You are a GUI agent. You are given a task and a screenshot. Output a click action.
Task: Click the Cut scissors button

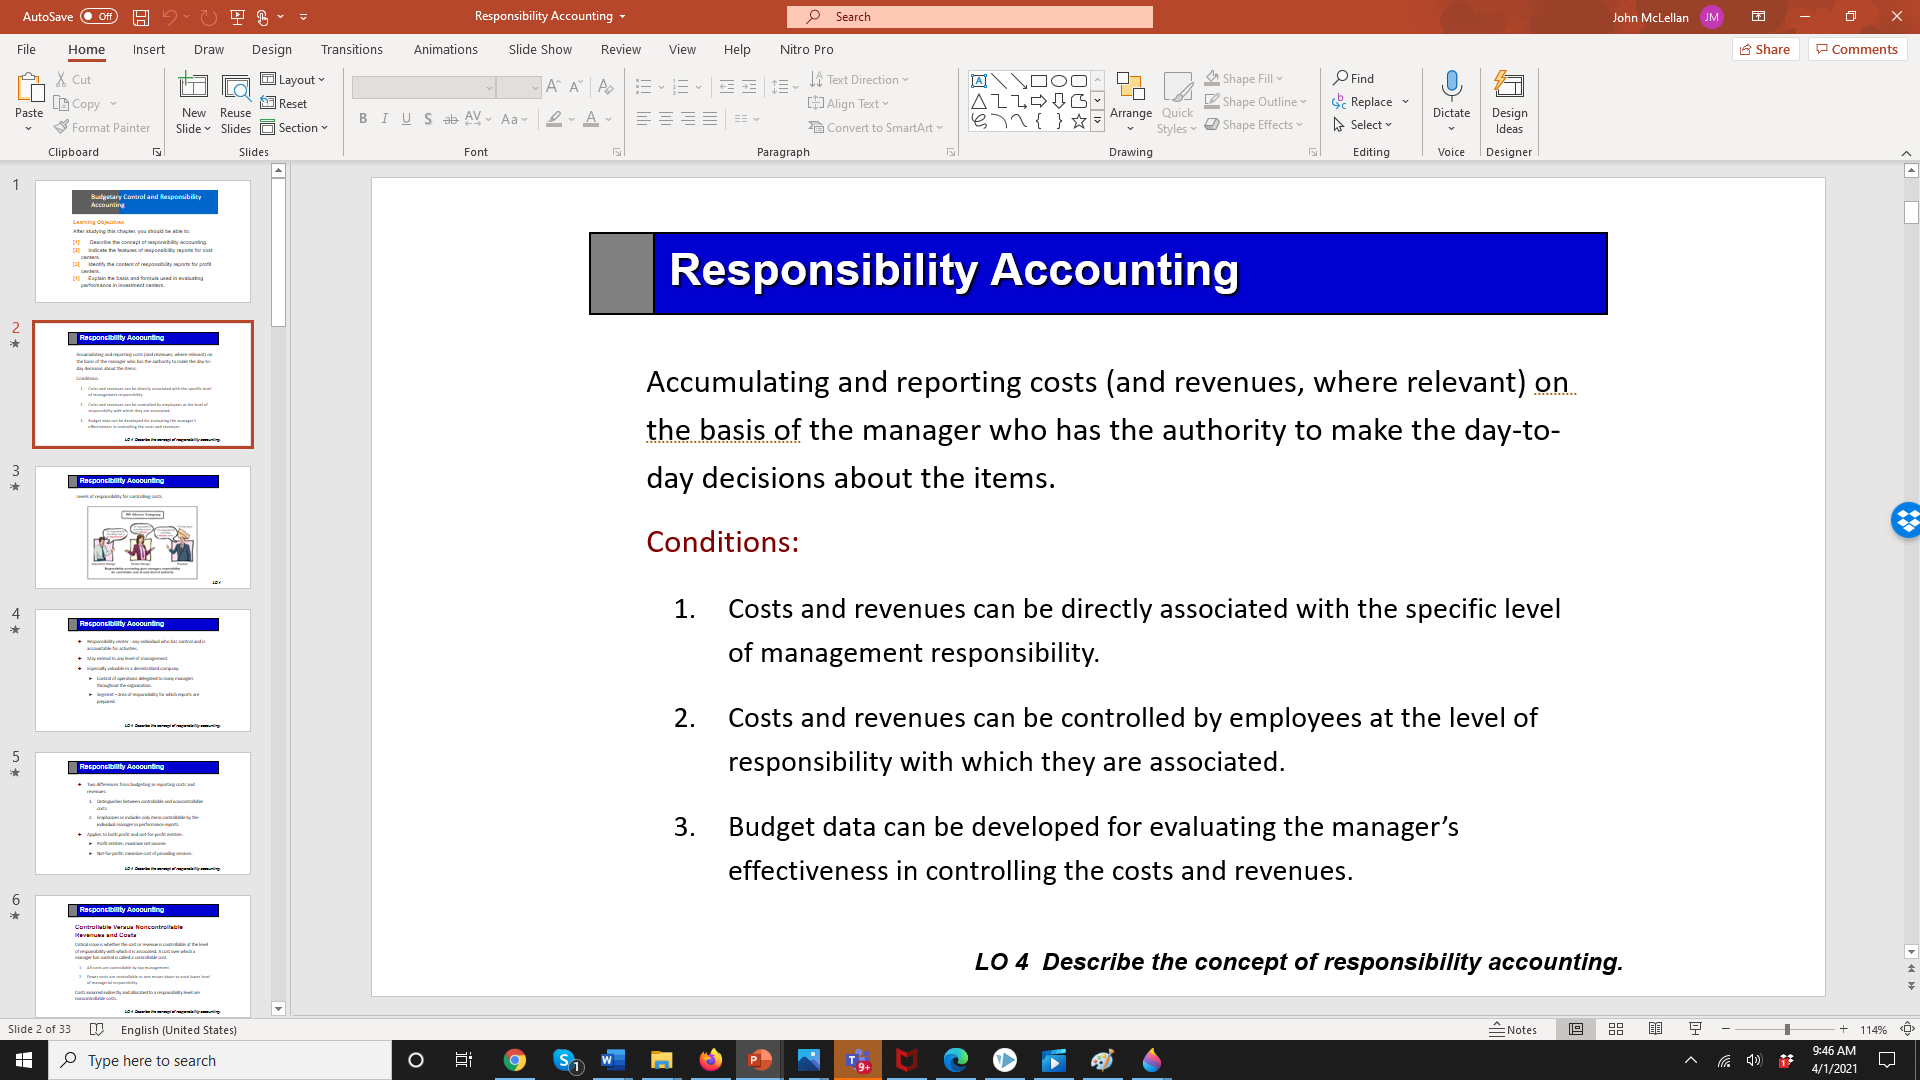73,79
